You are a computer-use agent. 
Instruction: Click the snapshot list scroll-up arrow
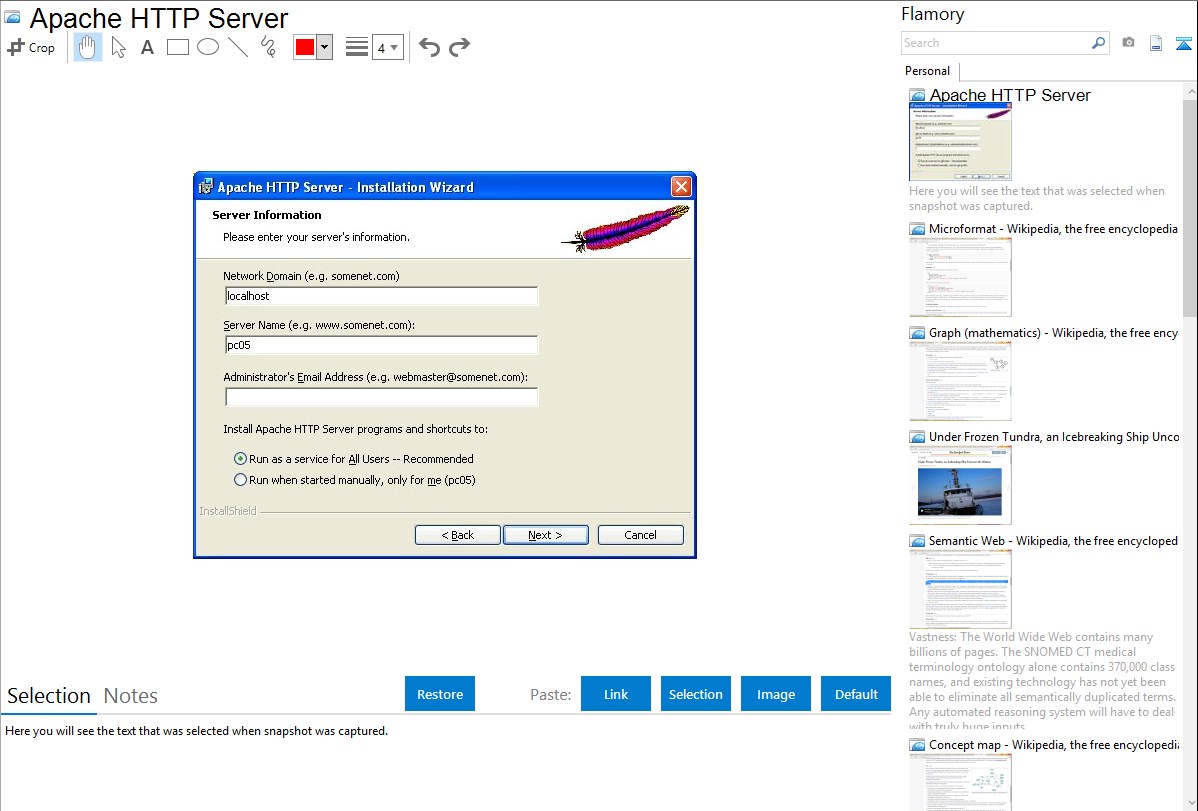coord(1191,91)
